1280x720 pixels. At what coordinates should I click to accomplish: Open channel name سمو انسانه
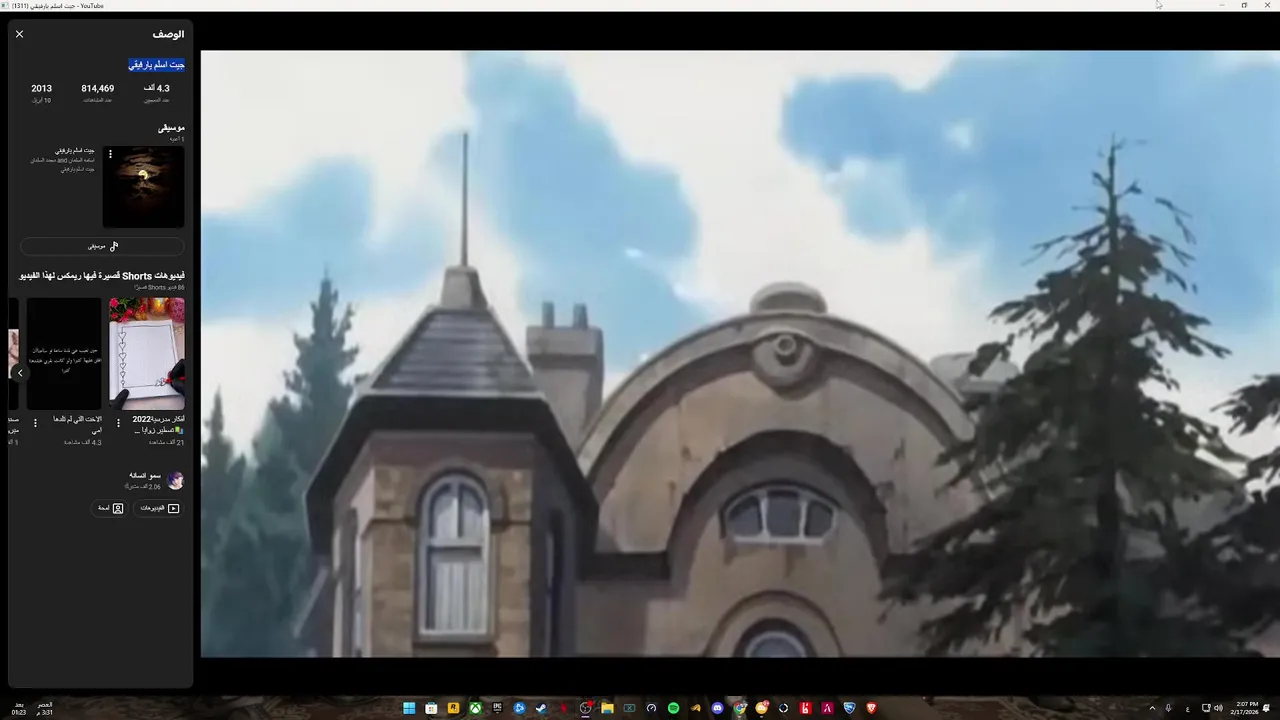pyautogui.click(x=145, y=476)
